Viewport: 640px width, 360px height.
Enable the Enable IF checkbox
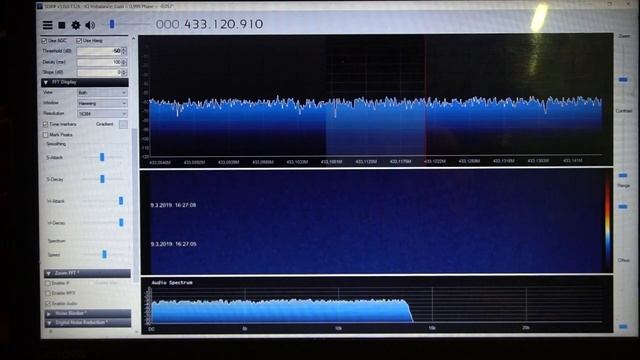[47, 283]
